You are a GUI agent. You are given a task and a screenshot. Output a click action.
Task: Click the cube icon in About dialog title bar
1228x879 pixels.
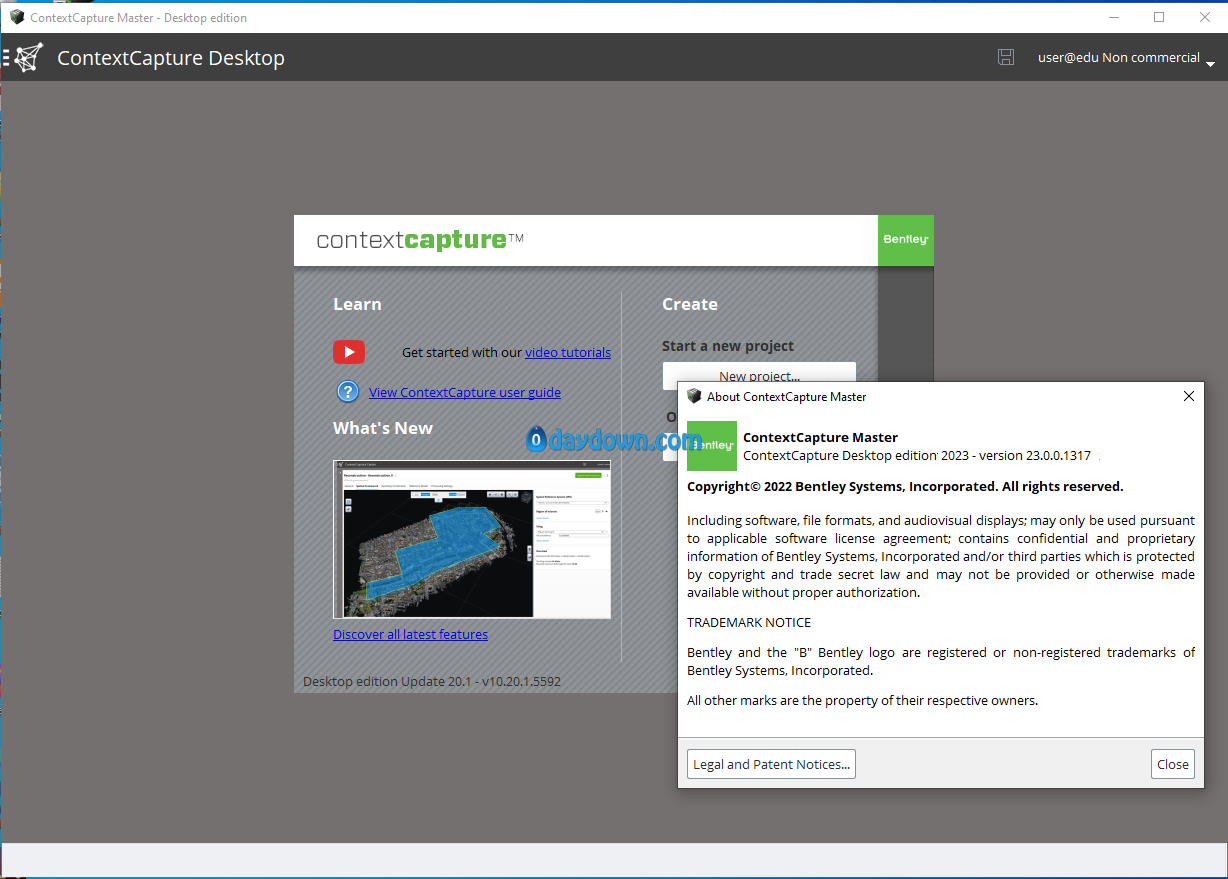point(694,396)
